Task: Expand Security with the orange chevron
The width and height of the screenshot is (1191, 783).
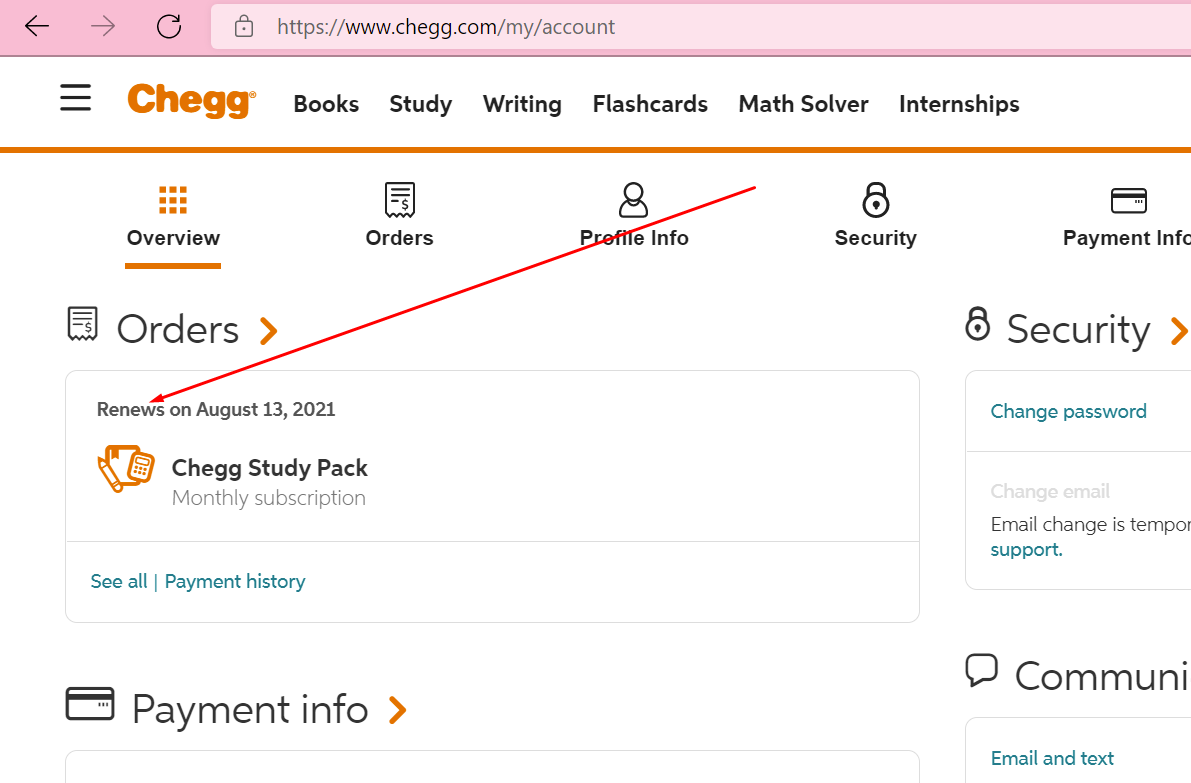Action: pos(1178,331)
